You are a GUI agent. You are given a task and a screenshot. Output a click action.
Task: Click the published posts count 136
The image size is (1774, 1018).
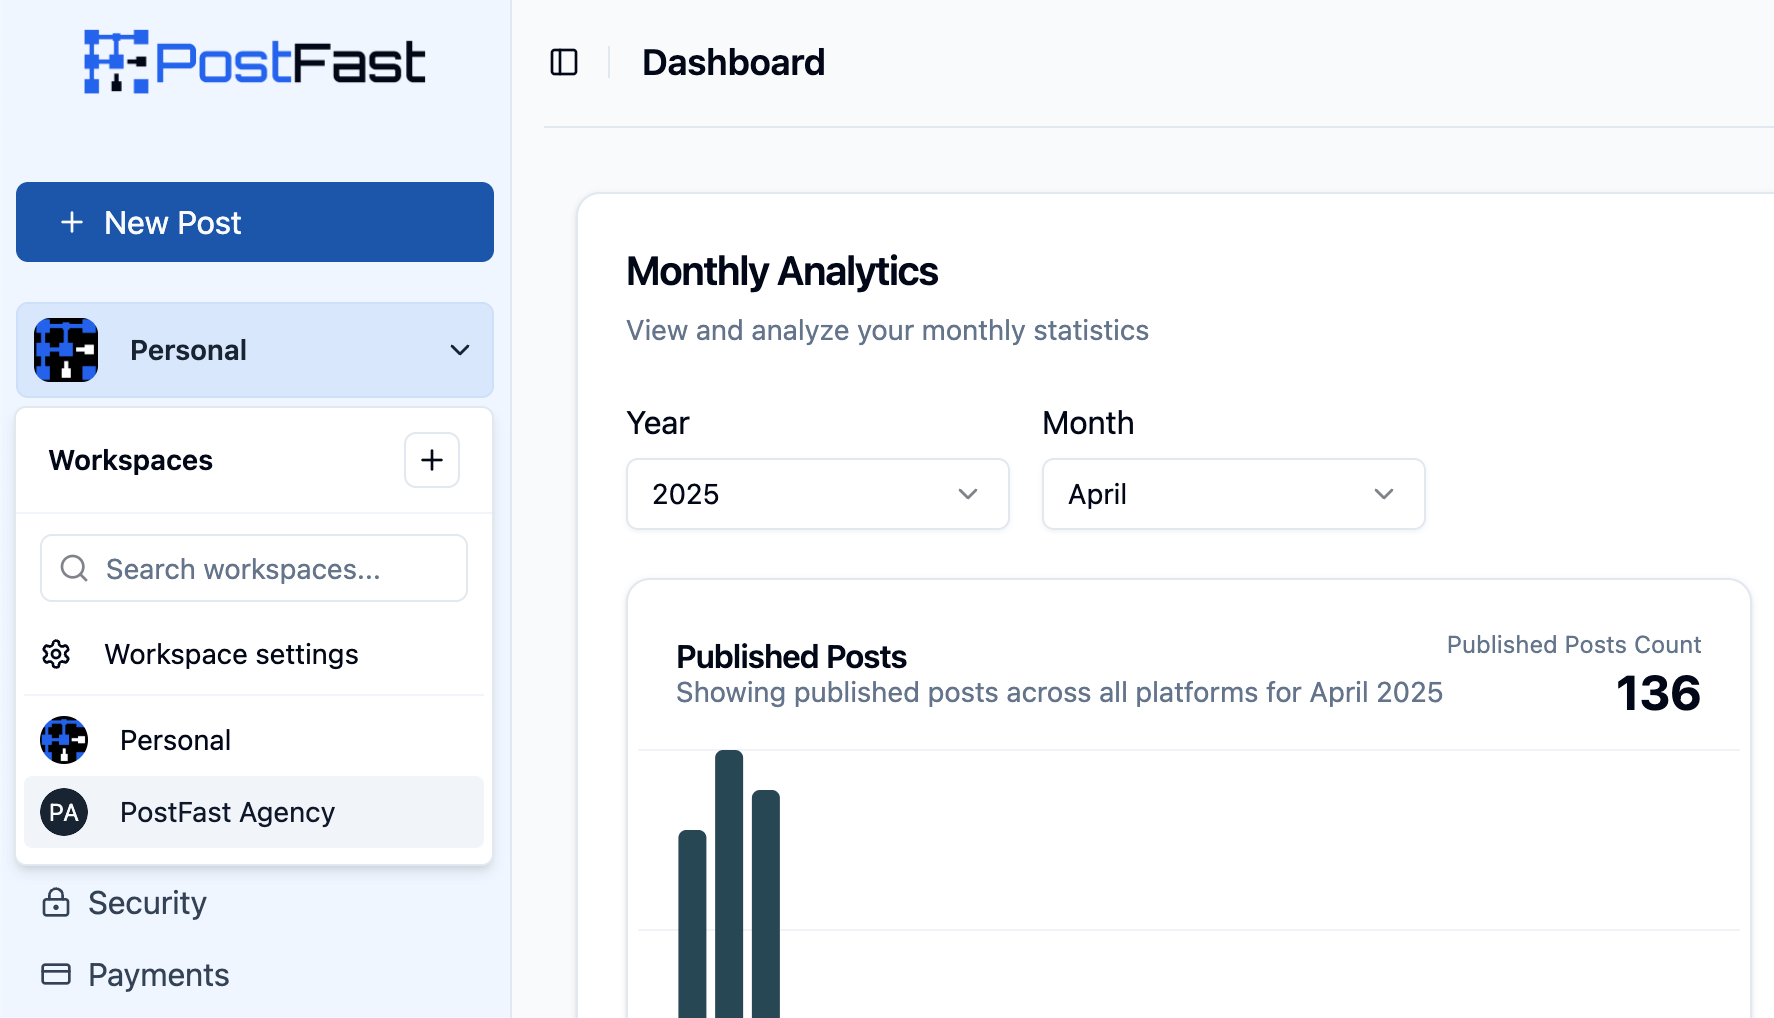tap(1658, 693)
